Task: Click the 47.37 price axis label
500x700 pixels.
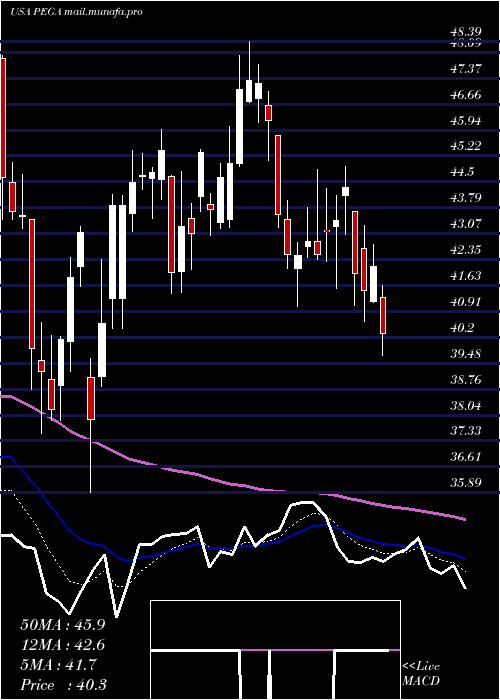Action: click(x=465, y=69)
